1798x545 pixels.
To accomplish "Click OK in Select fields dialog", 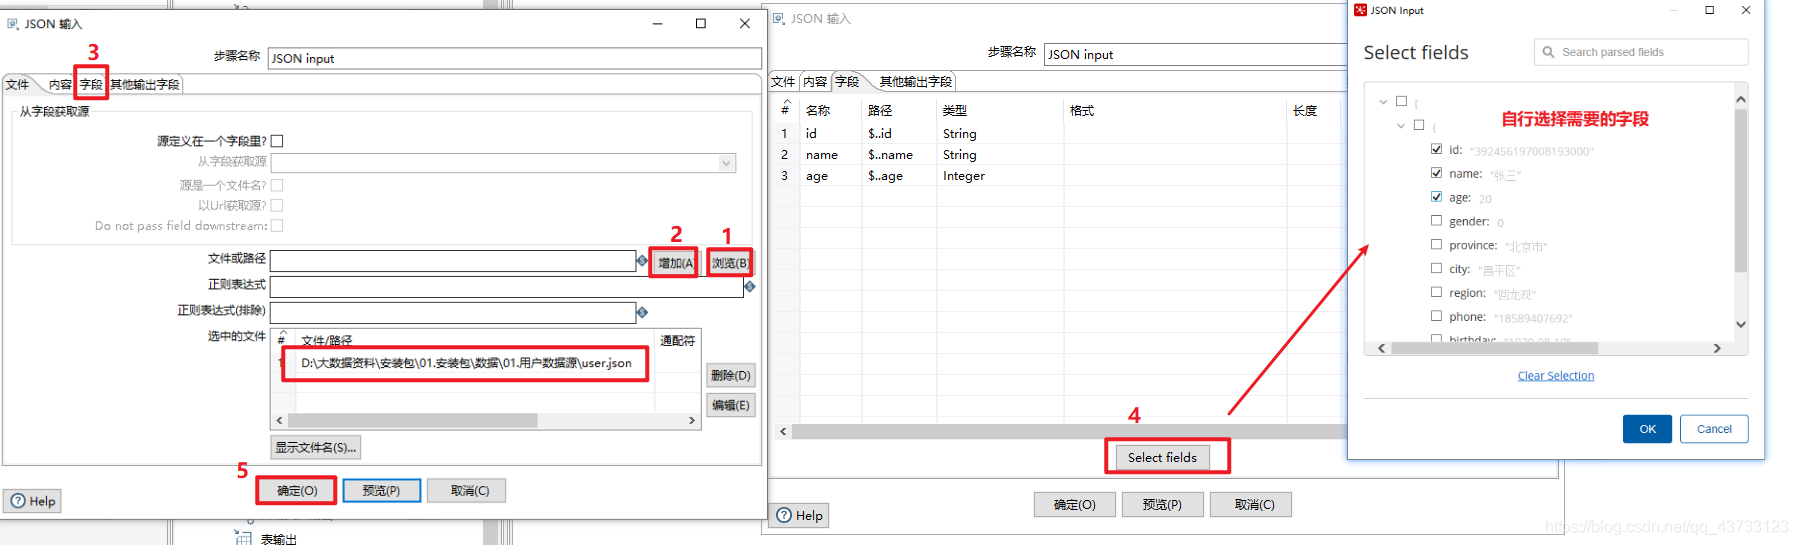I will point(1647,429).
